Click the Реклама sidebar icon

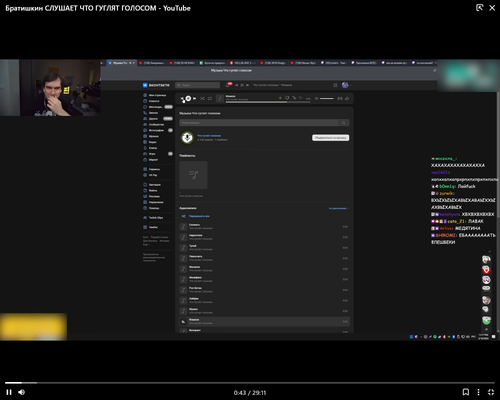click(x=145, y=196)
